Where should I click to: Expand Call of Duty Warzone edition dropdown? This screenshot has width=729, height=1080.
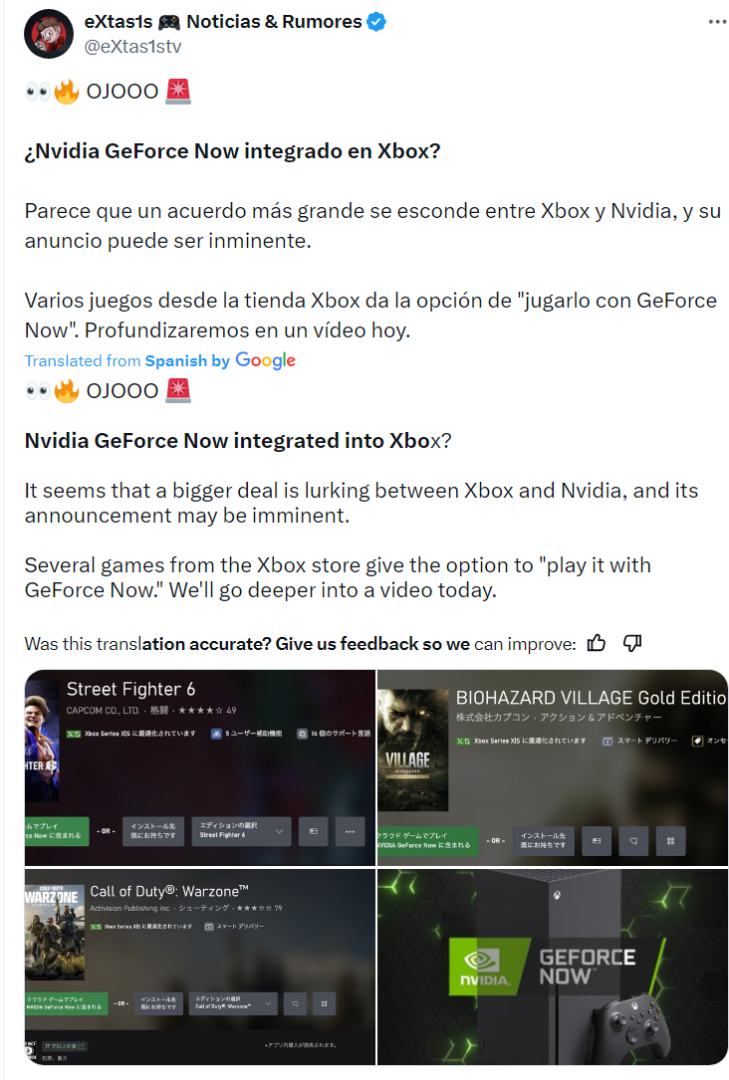232,1004
